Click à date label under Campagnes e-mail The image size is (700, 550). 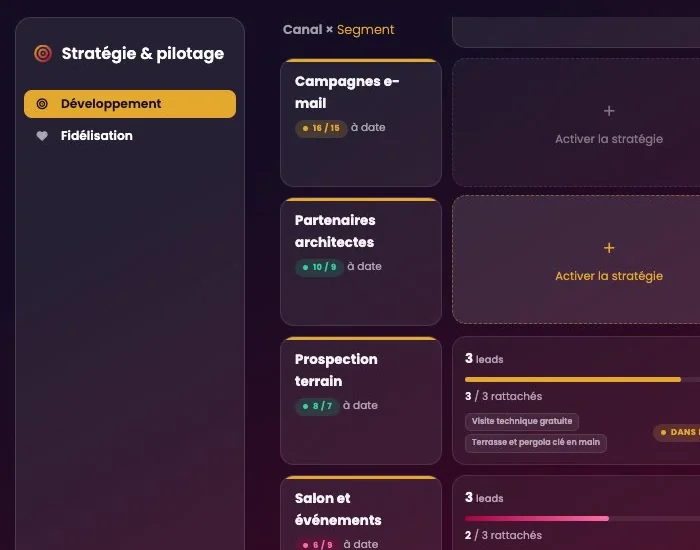pyautogui.click(x=368, y=128)
